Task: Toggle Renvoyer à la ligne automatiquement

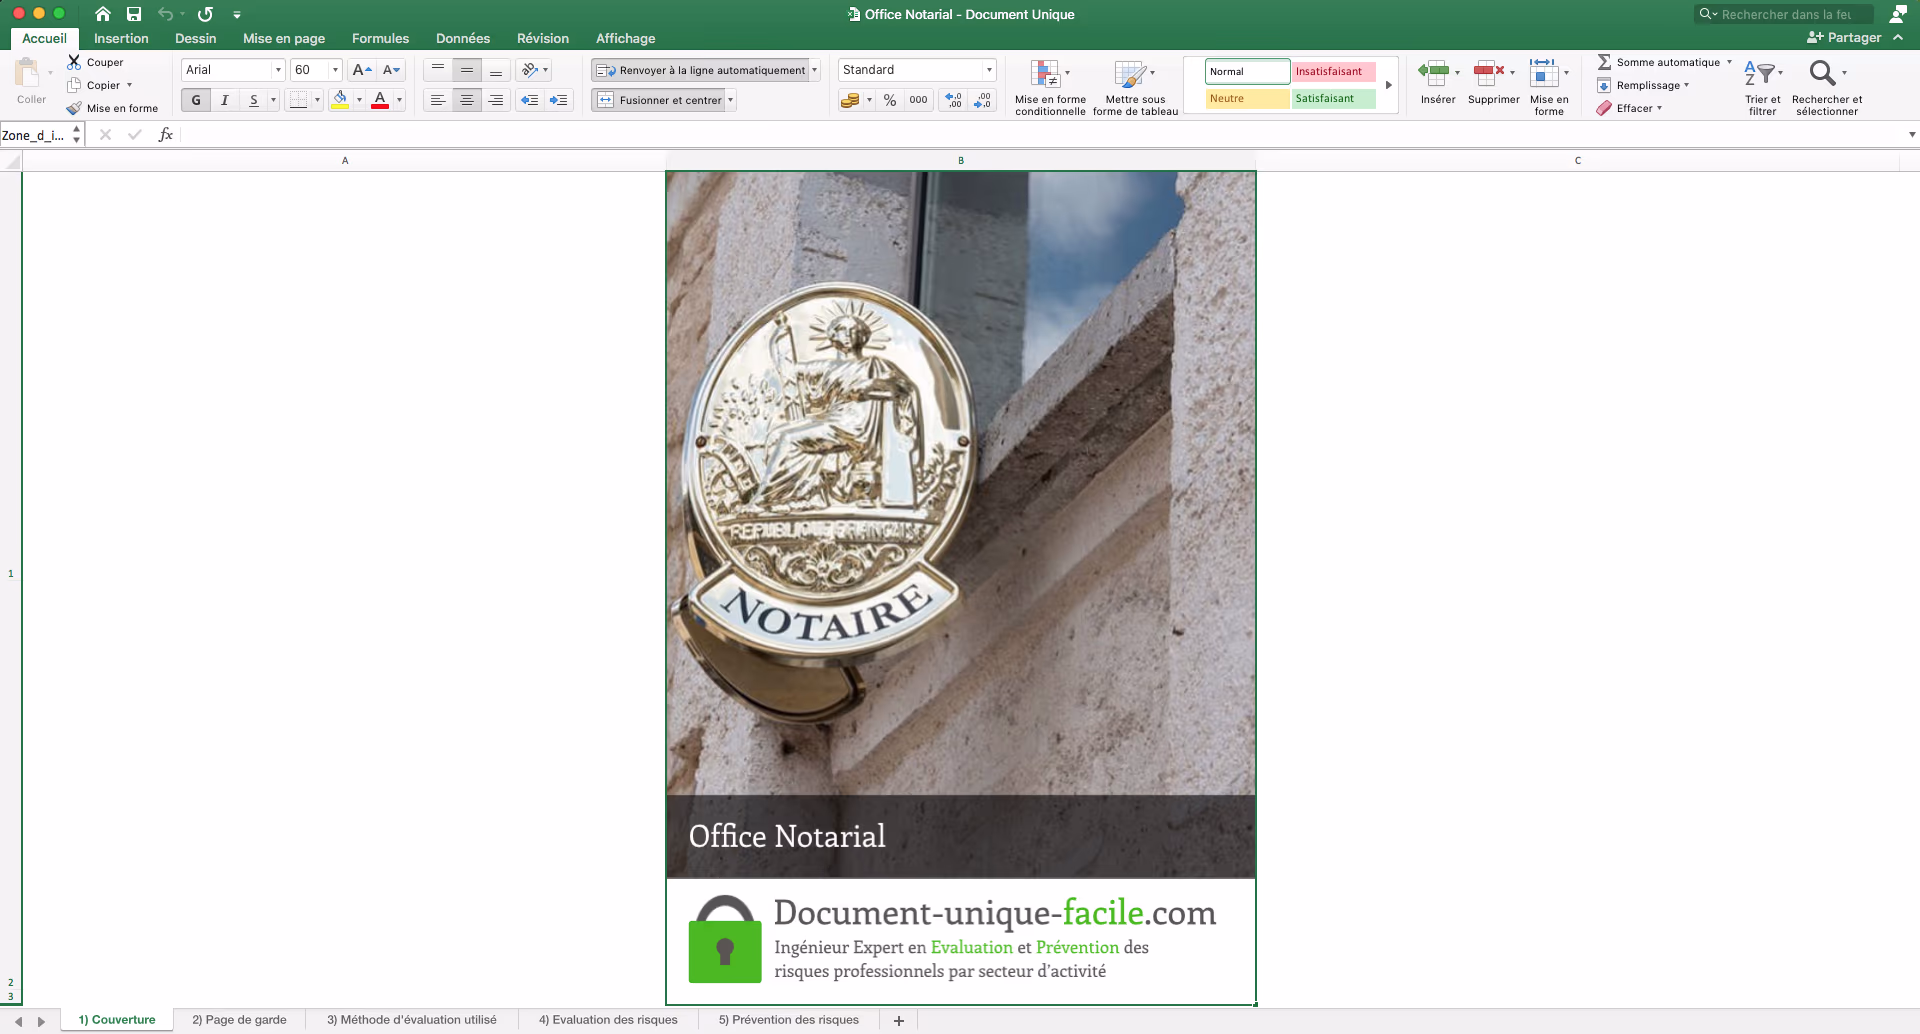Action: [x=701, y=70]
